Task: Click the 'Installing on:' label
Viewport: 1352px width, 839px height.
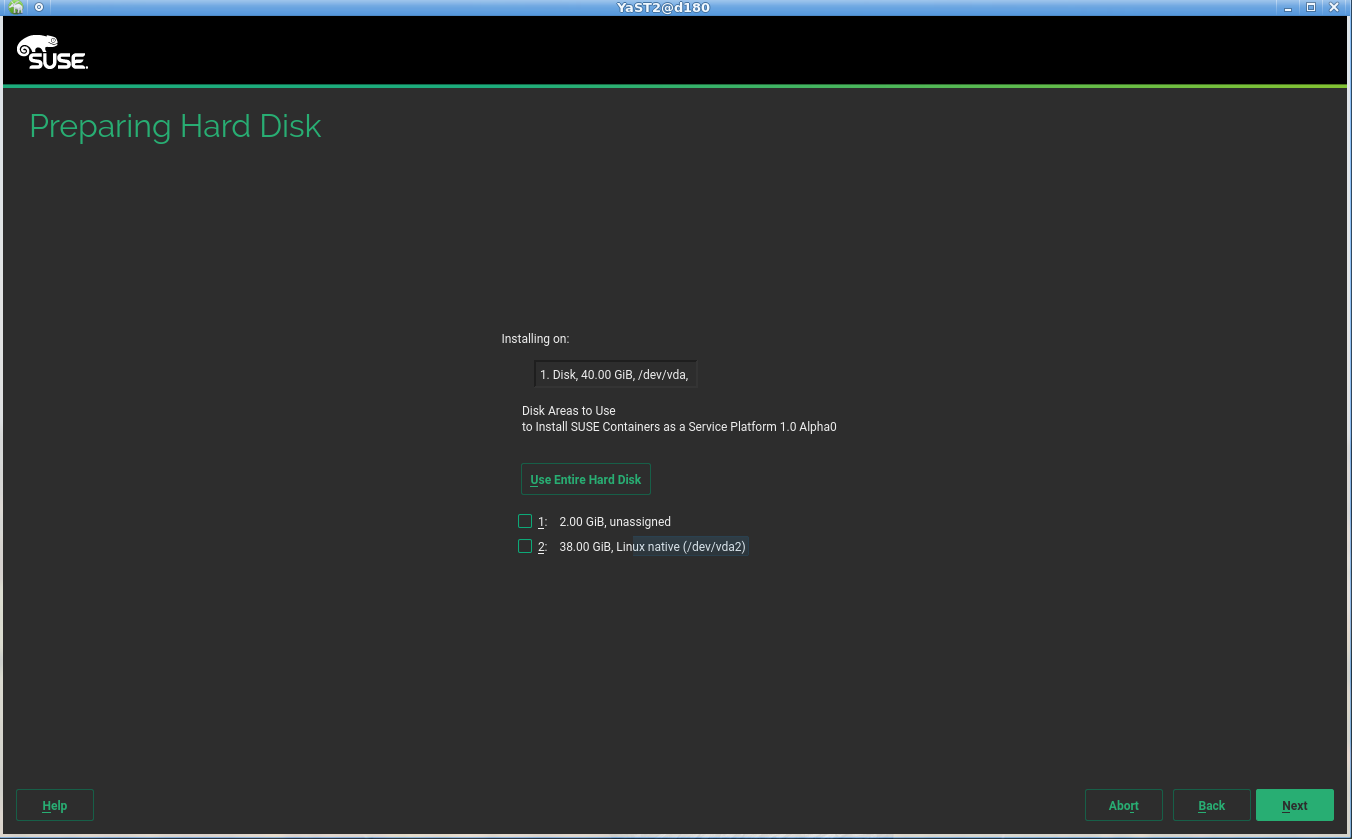Action: 535,339
